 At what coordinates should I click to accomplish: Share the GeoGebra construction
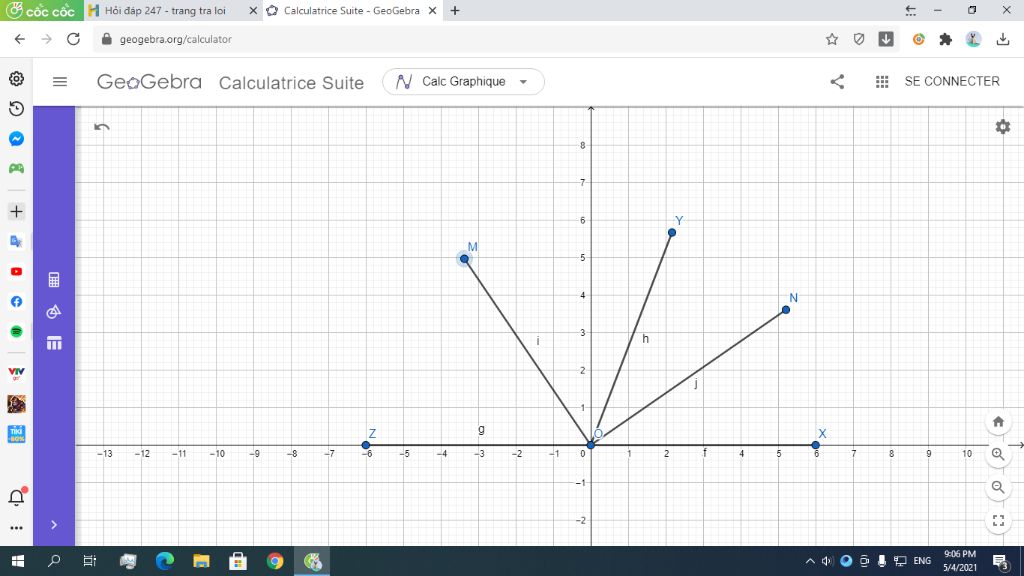[x=837, y=82]
